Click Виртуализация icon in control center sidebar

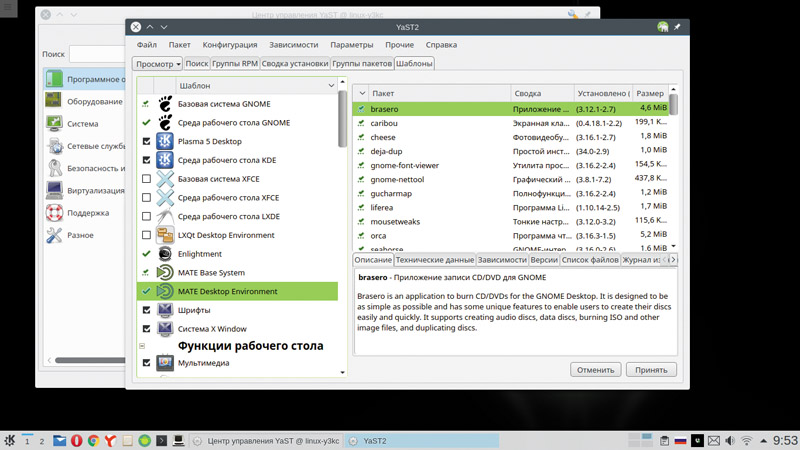[x=54, y=190]
